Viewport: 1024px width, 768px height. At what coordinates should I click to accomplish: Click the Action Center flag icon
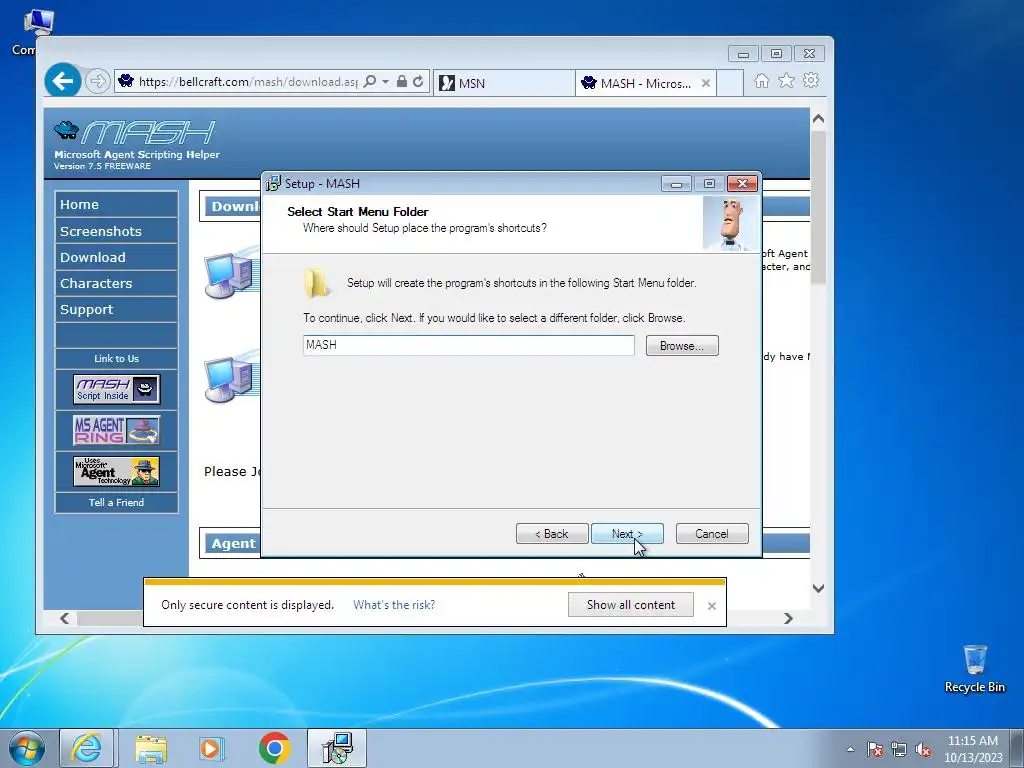875,749
